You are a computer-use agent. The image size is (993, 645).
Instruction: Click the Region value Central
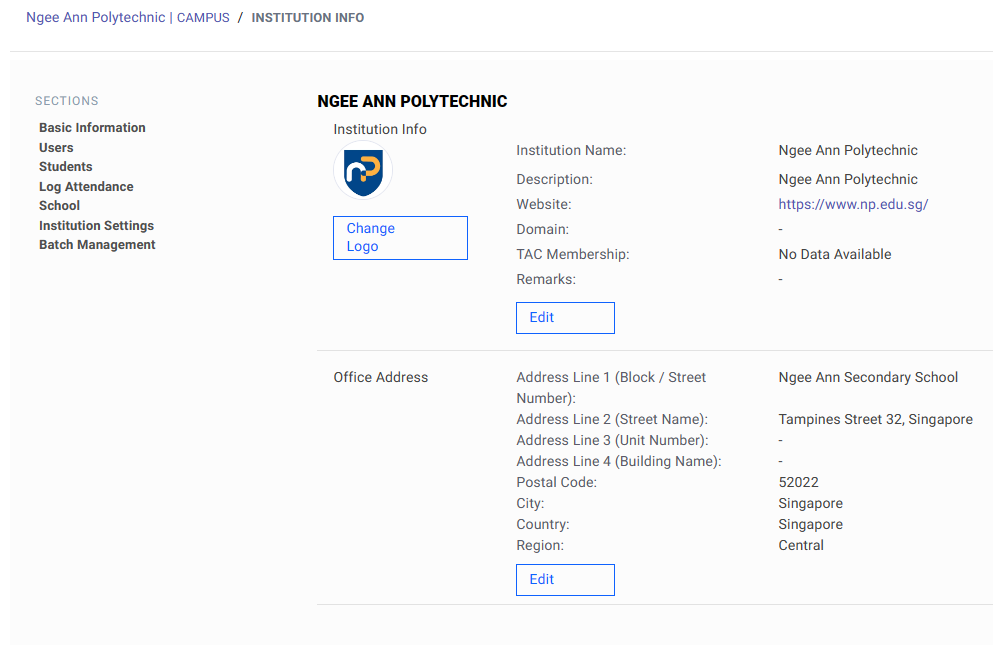[801, 545]
